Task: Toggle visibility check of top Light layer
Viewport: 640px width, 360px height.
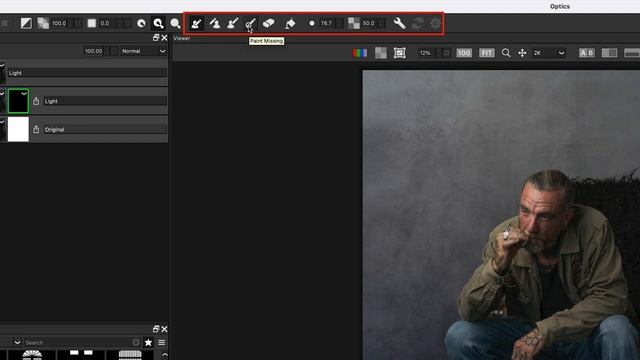Action: 2,65
